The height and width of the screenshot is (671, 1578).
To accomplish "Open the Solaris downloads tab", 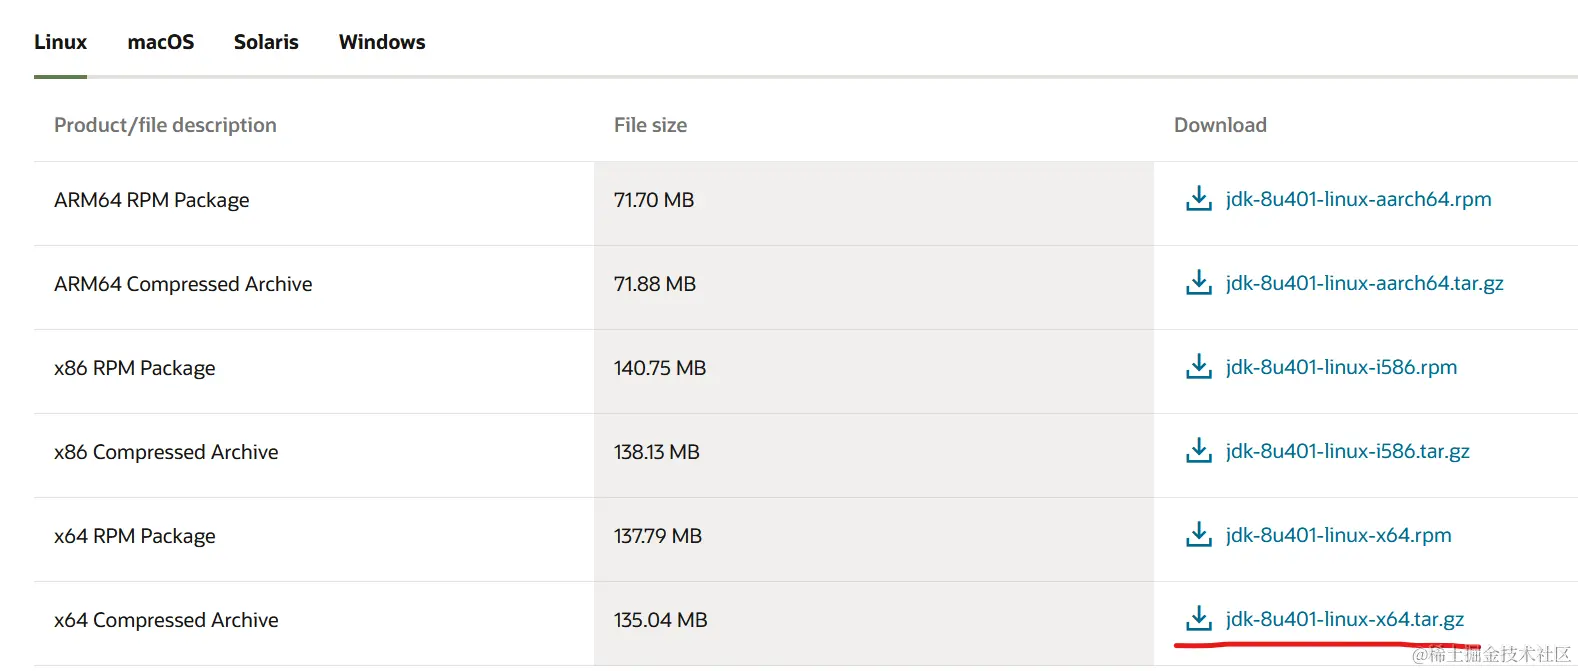I will coord(266,42).
